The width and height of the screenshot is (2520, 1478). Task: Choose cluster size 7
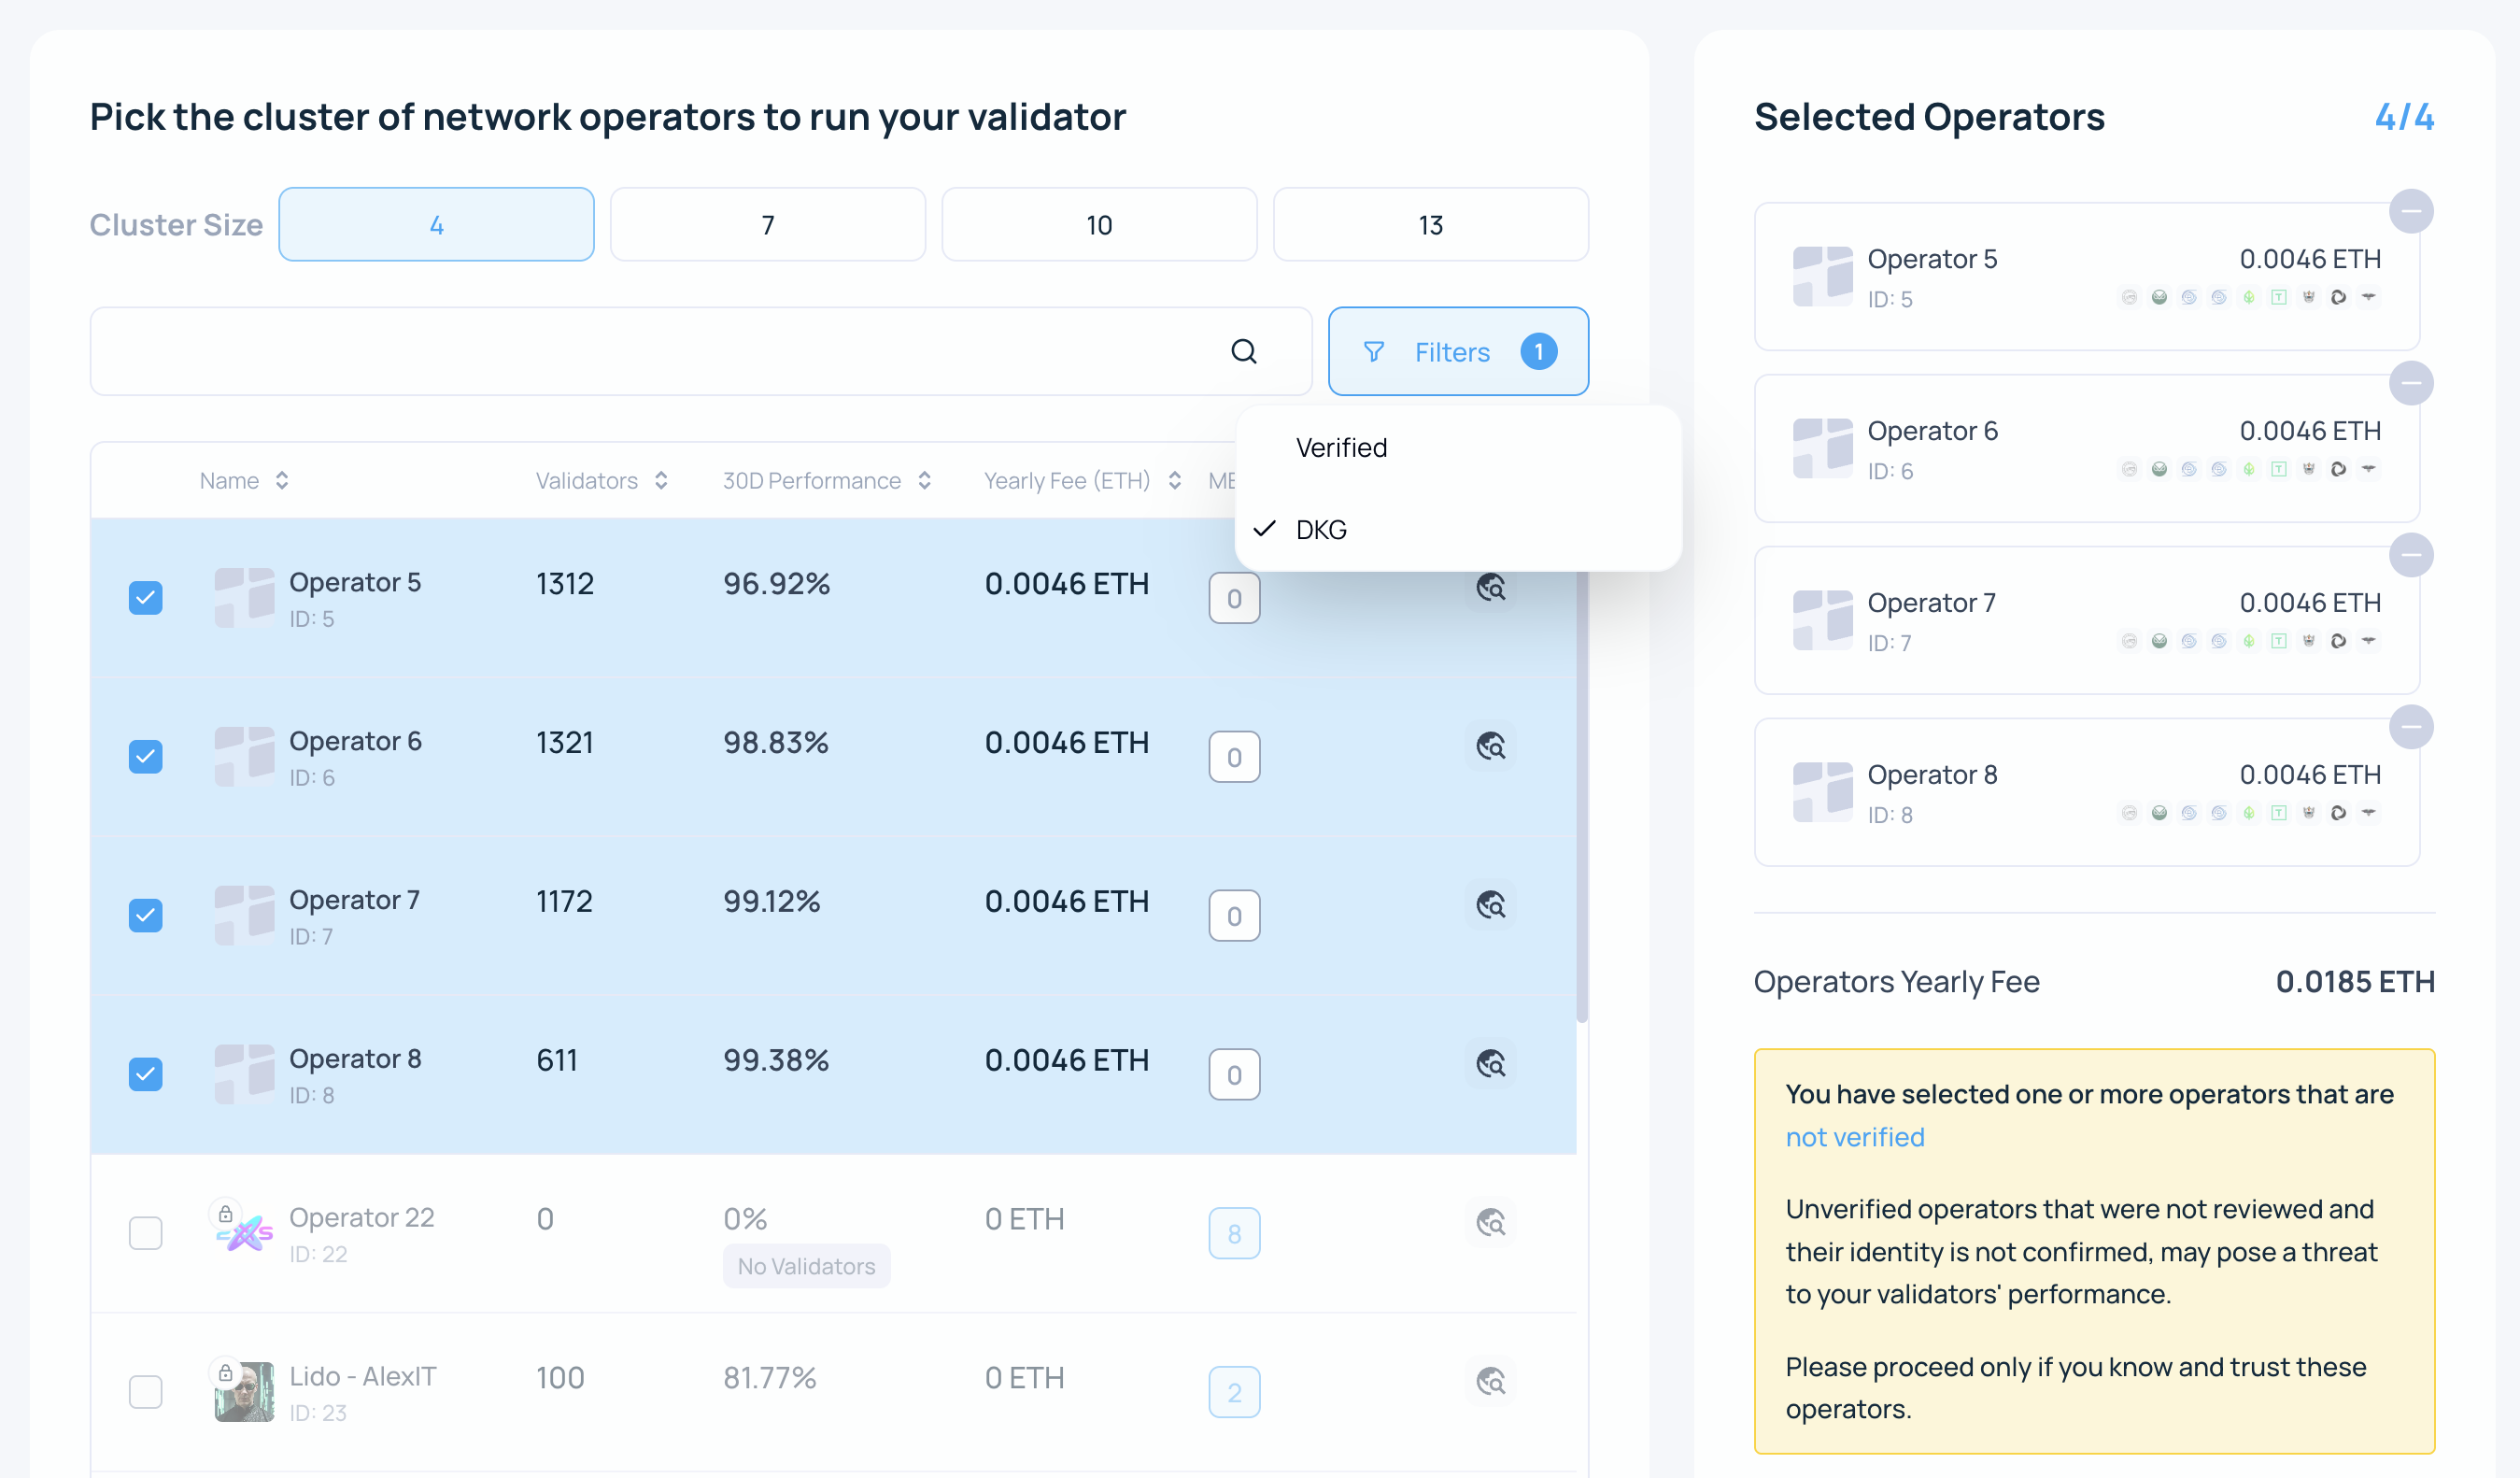(767, 225)
